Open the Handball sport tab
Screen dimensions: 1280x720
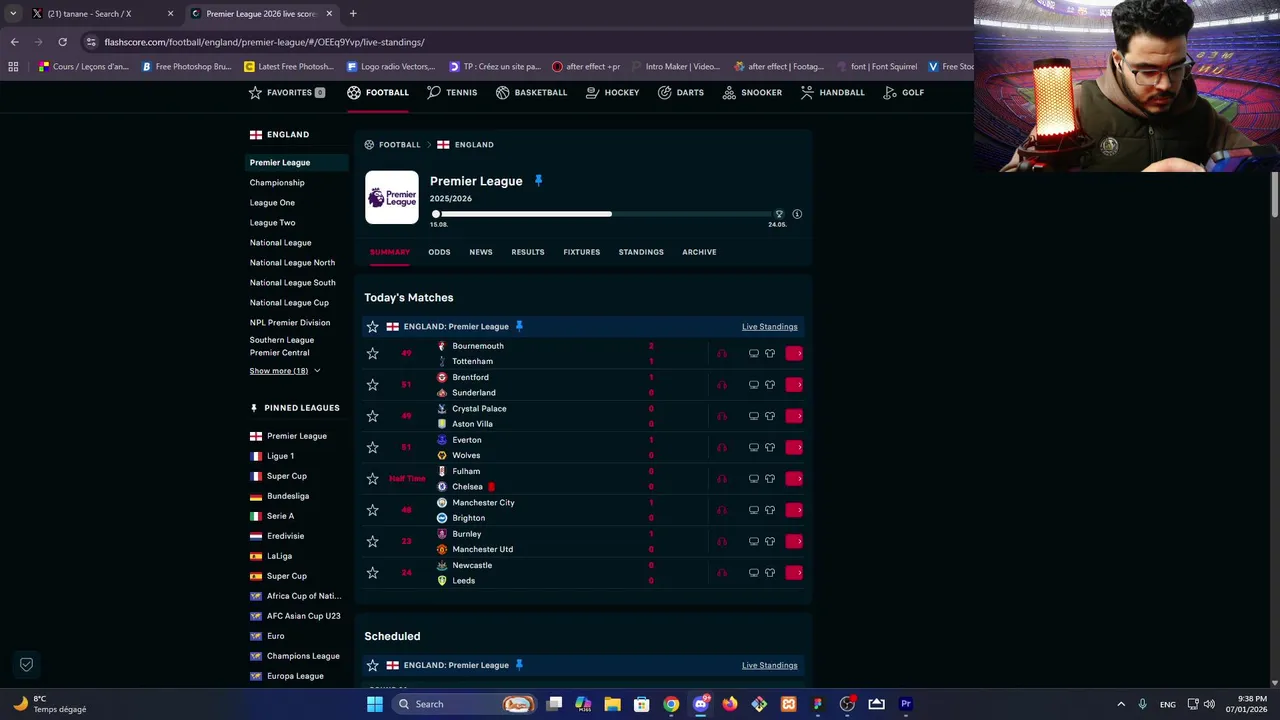[832, 92]
